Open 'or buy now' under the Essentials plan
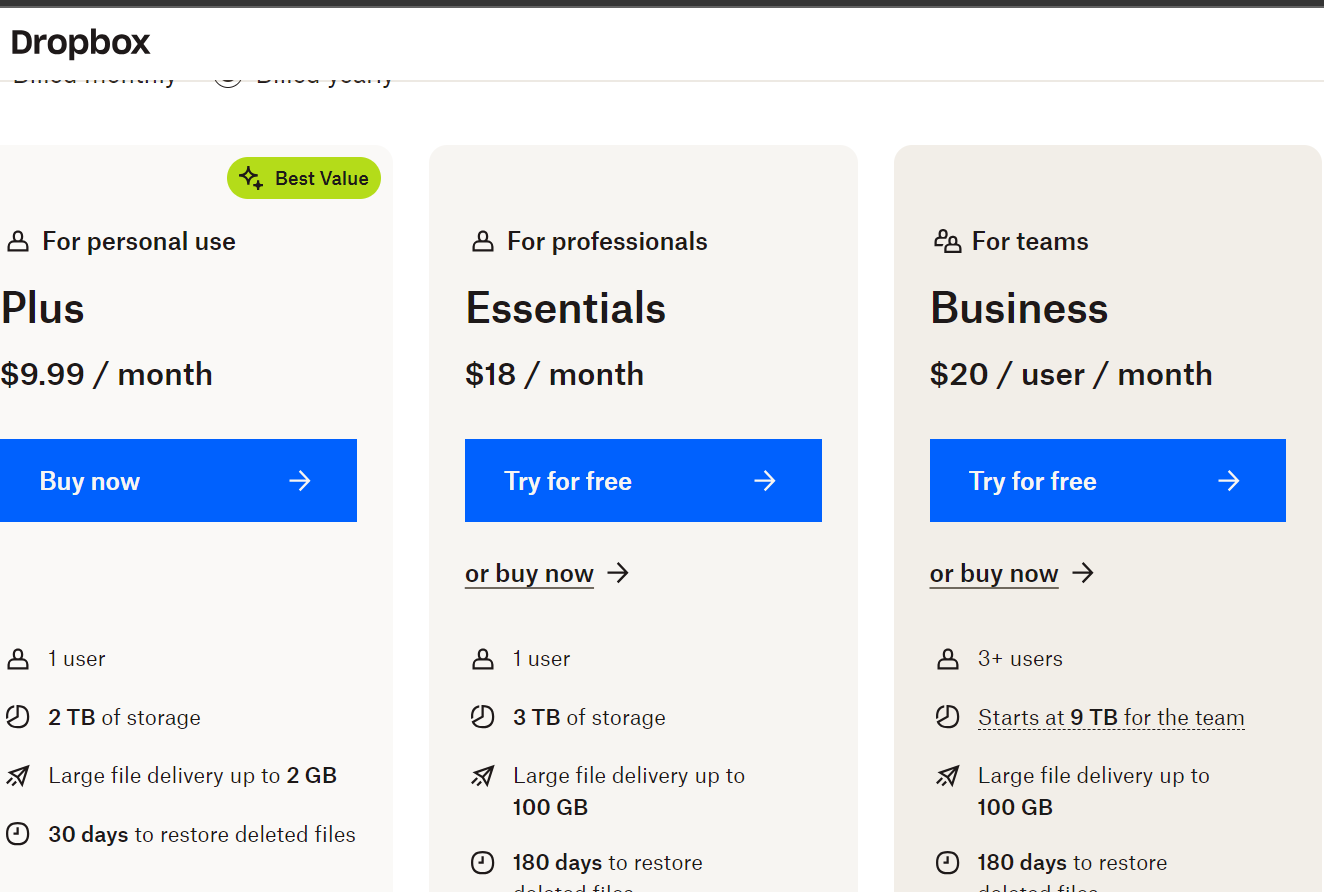Viewport: 1324px width, 892px height. [x=529, y=573]
